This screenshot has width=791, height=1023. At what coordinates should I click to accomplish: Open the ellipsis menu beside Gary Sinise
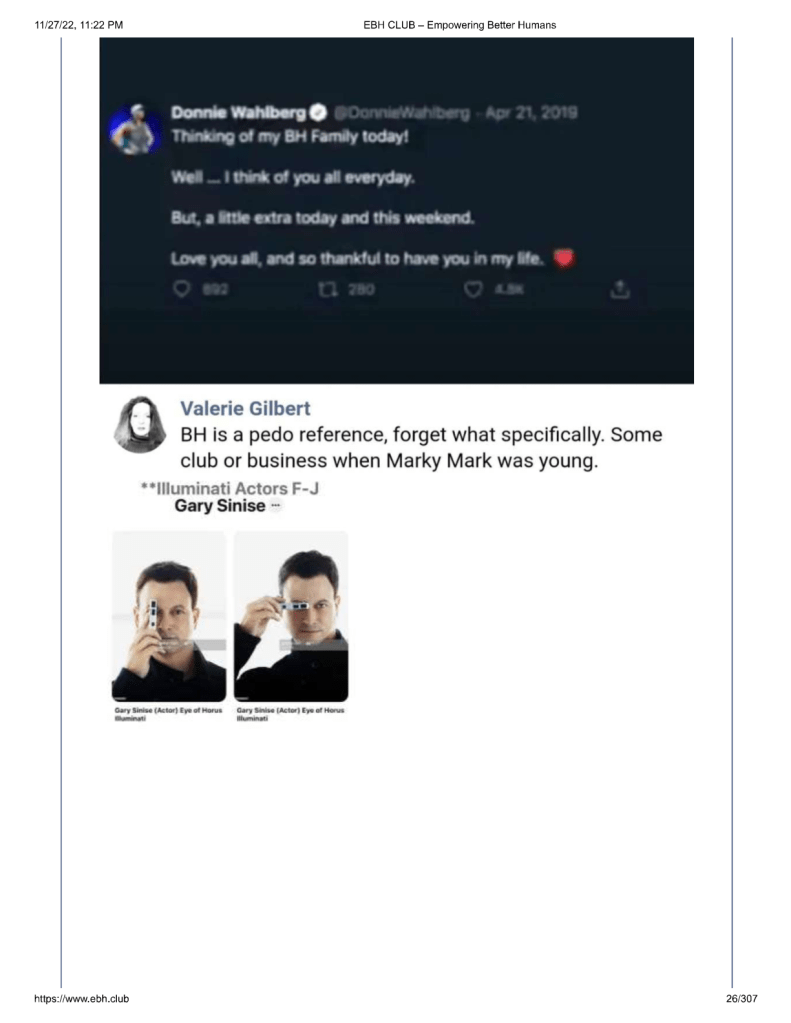tap(275, 506)
